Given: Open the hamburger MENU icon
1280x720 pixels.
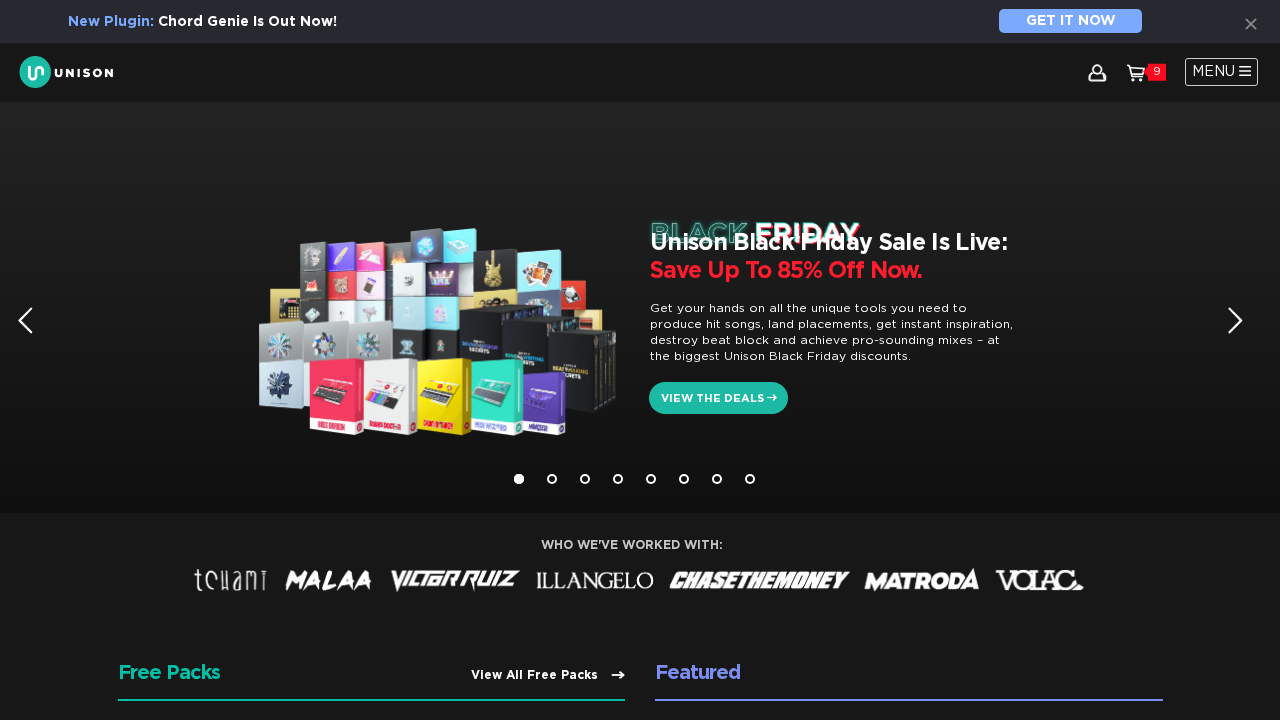Looking at the screenshot, I should click(x=1247, y=71).
